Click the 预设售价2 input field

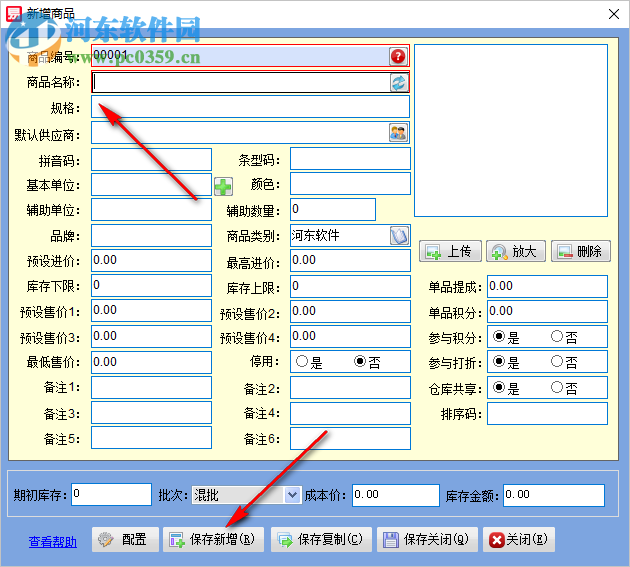tap(350, 311)
